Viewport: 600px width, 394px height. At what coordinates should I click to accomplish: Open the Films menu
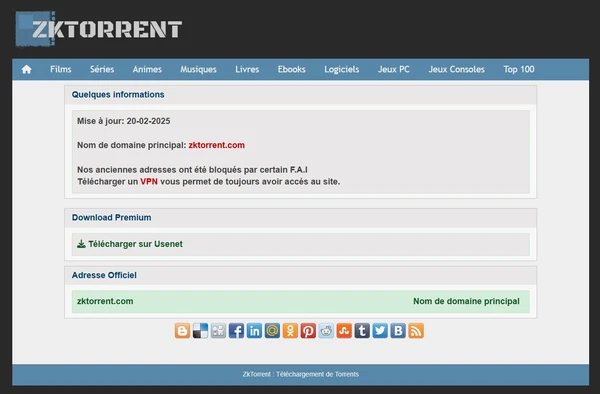click(x=60, y=69)
